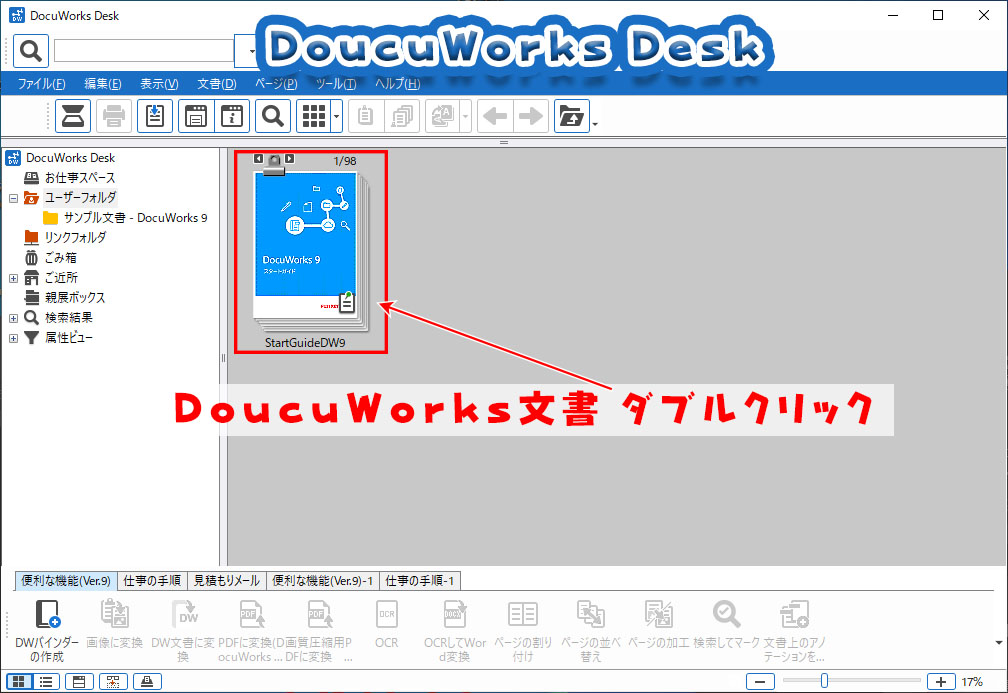This screenshot has width=1008, height=693.
Task: Expand the 検索結果 tree node
Action: point(14,318)
